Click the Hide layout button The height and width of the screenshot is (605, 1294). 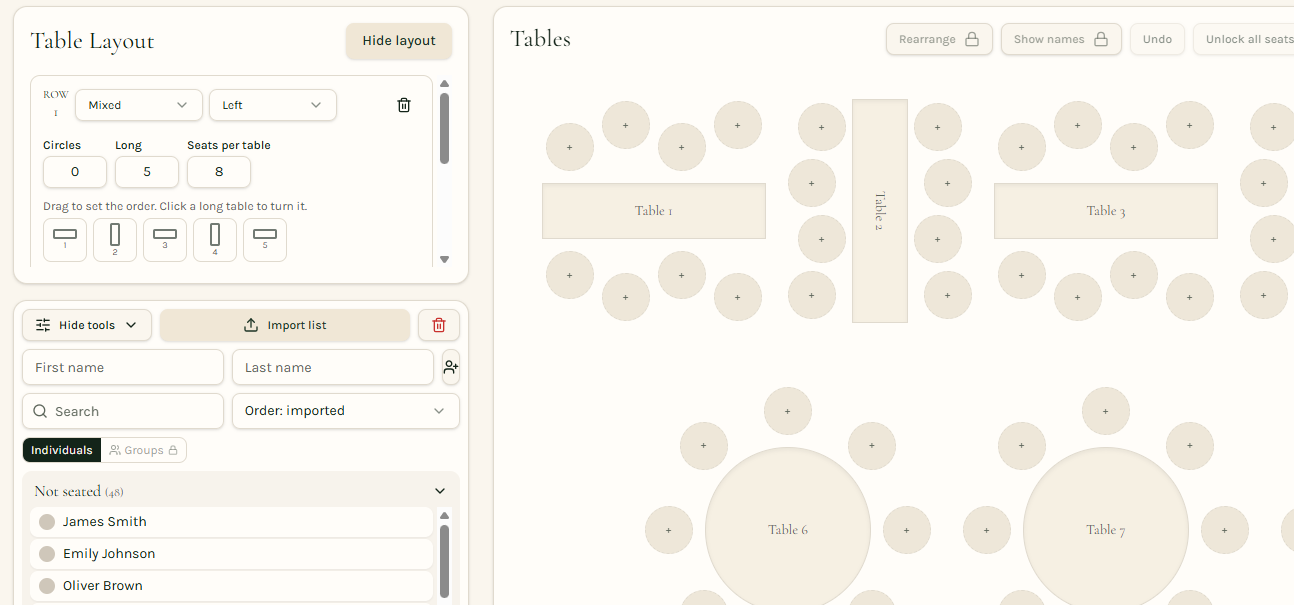click(x=399, y=41)
